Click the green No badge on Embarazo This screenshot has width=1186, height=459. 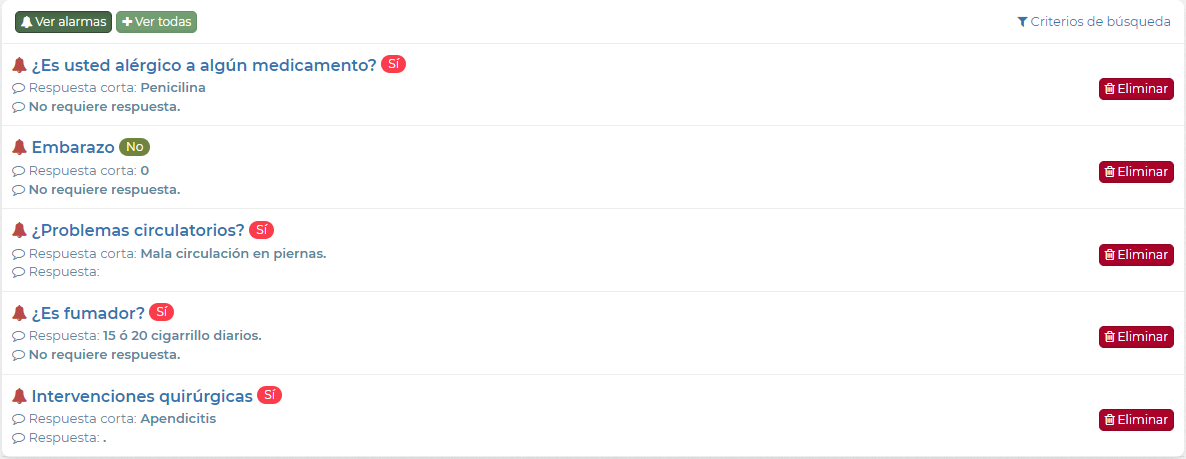point(134,147)
